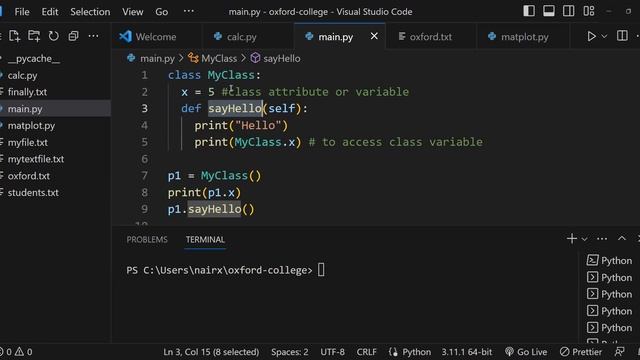Viewport: 640px width, 360px height.
Task: Open oxford.txt in the explorer
Action: coord(55,176)
